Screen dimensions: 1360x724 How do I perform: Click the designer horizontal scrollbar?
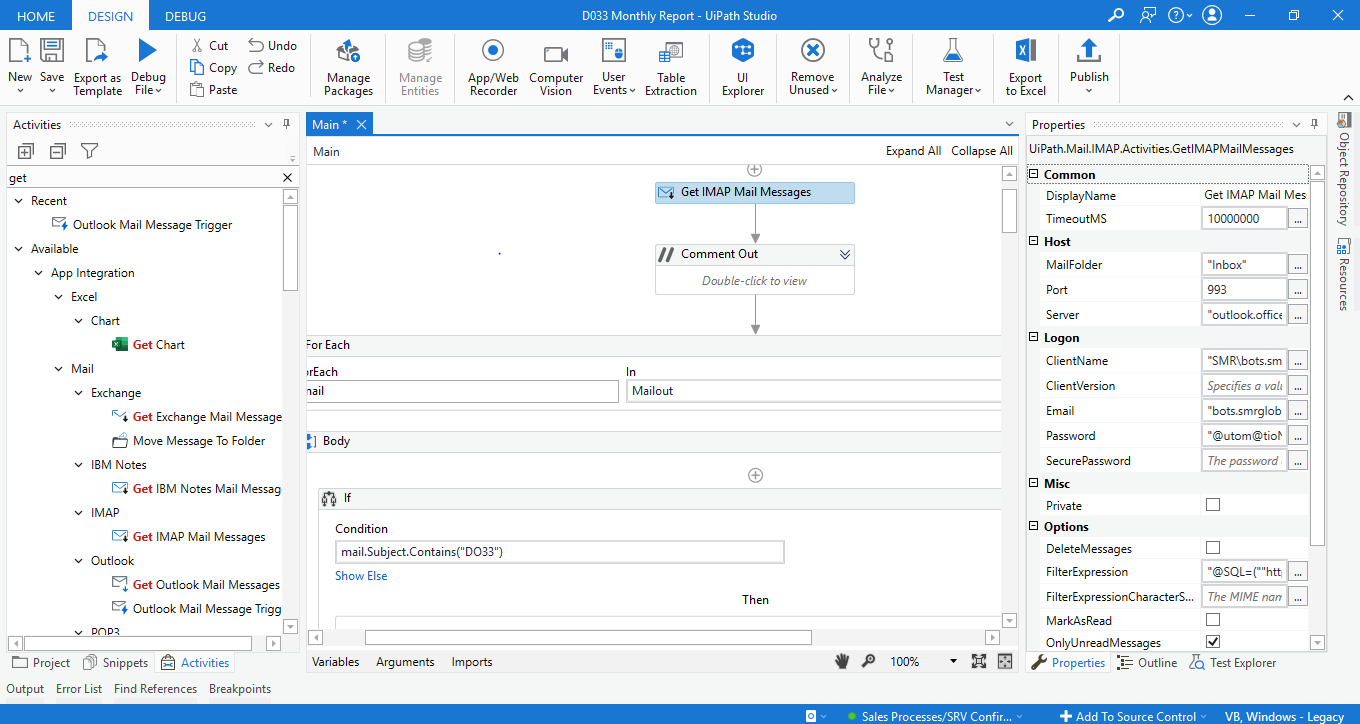tap(588, 637)
